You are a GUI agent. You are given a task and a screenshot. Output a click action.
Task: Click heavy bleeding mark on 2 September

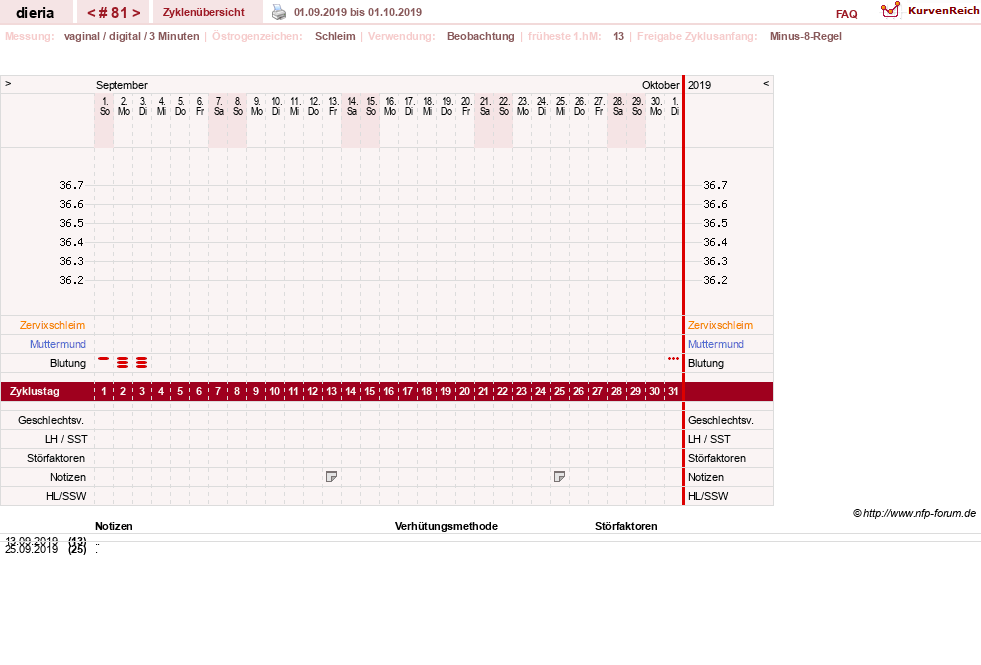(123, 363)
